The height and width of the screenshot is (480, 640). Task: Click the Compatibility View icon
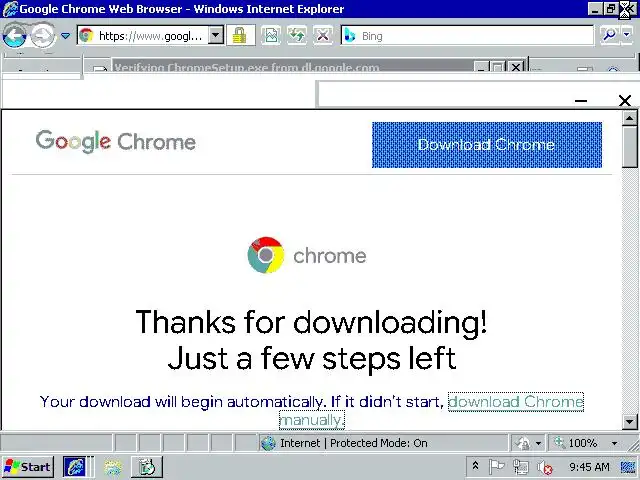pos(271,36)
